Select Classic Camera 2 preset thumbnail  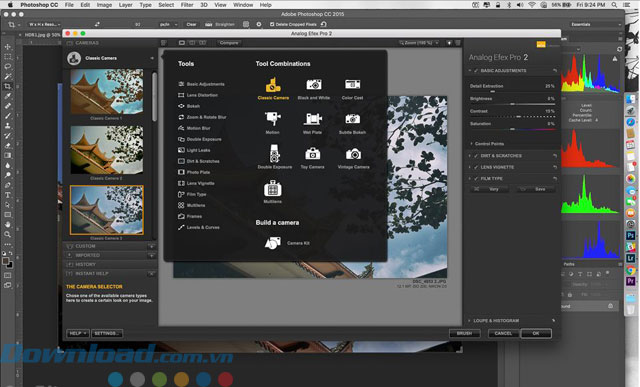[107, 150]
